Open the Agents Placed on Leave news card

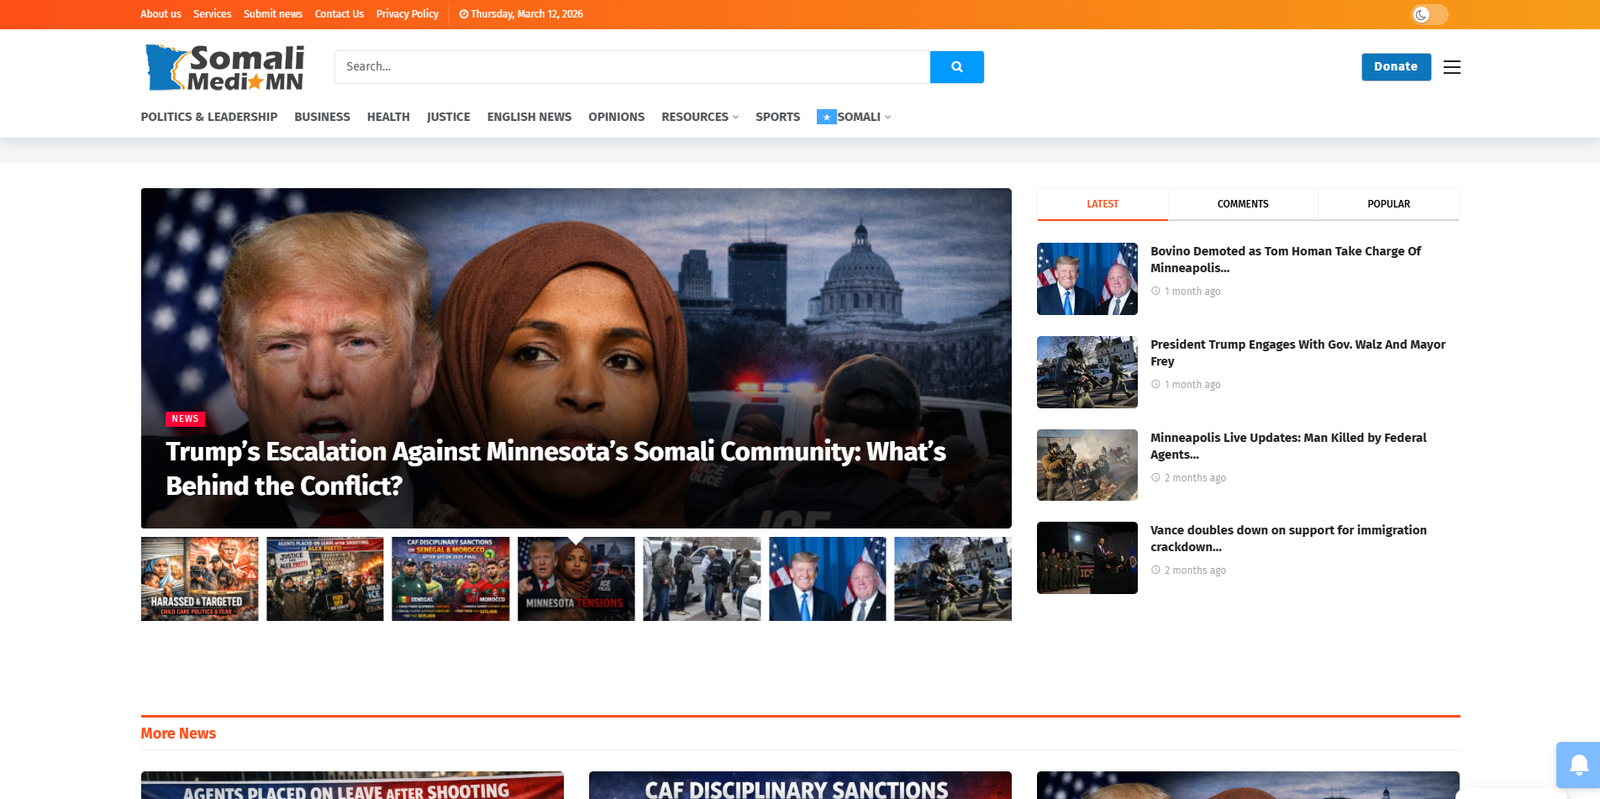(352, 785)
